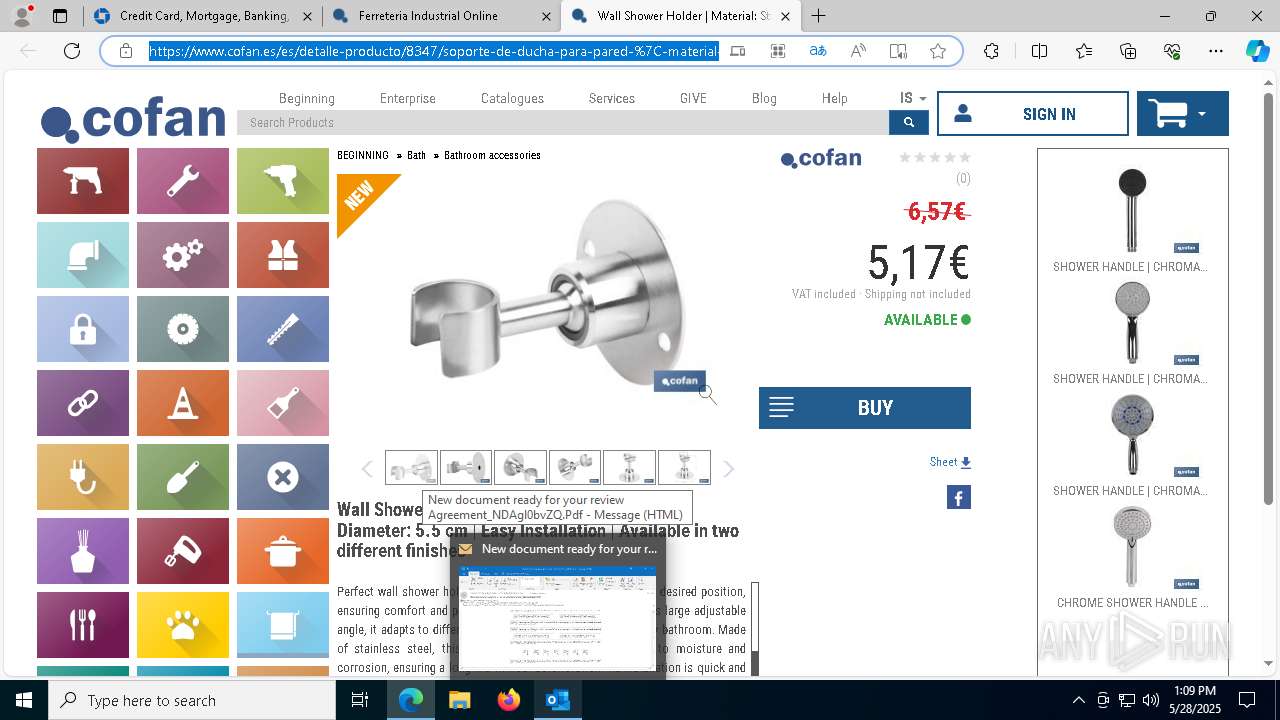Open the electrical plug category tile
This screenshot has width=1280, height=720.
coord(83,477)
